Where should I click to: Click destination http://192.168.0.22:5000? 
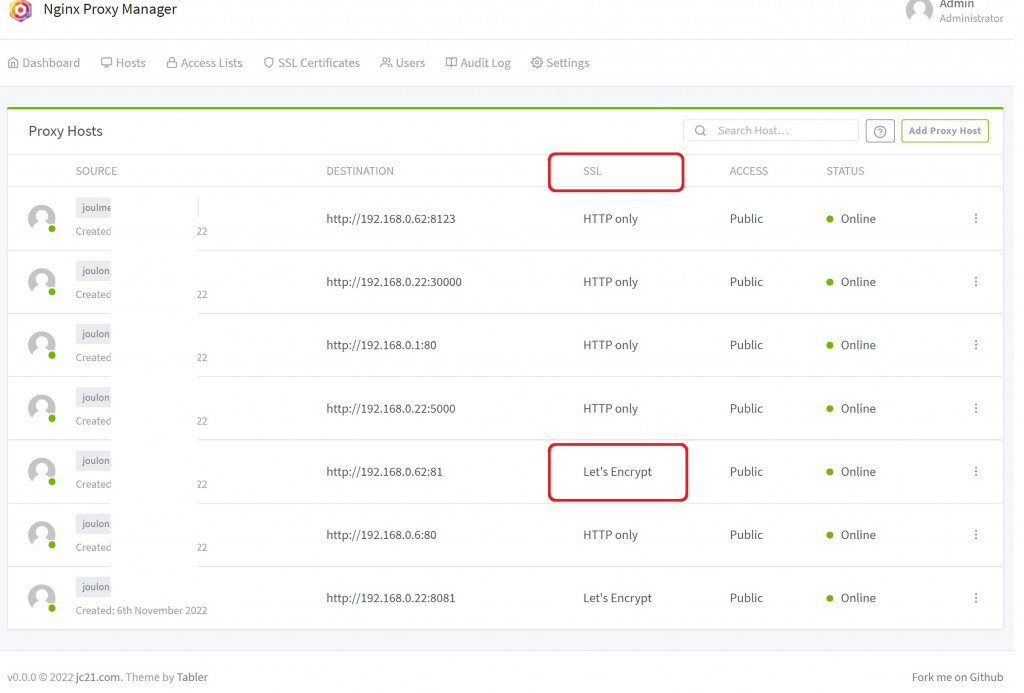(391, 408)
